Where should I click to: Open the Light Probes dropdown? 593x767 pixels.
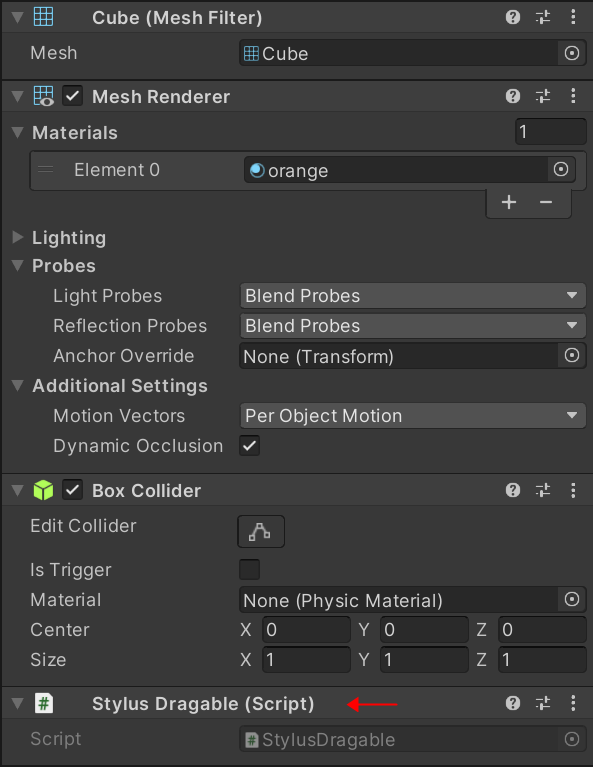coord(412,296)
